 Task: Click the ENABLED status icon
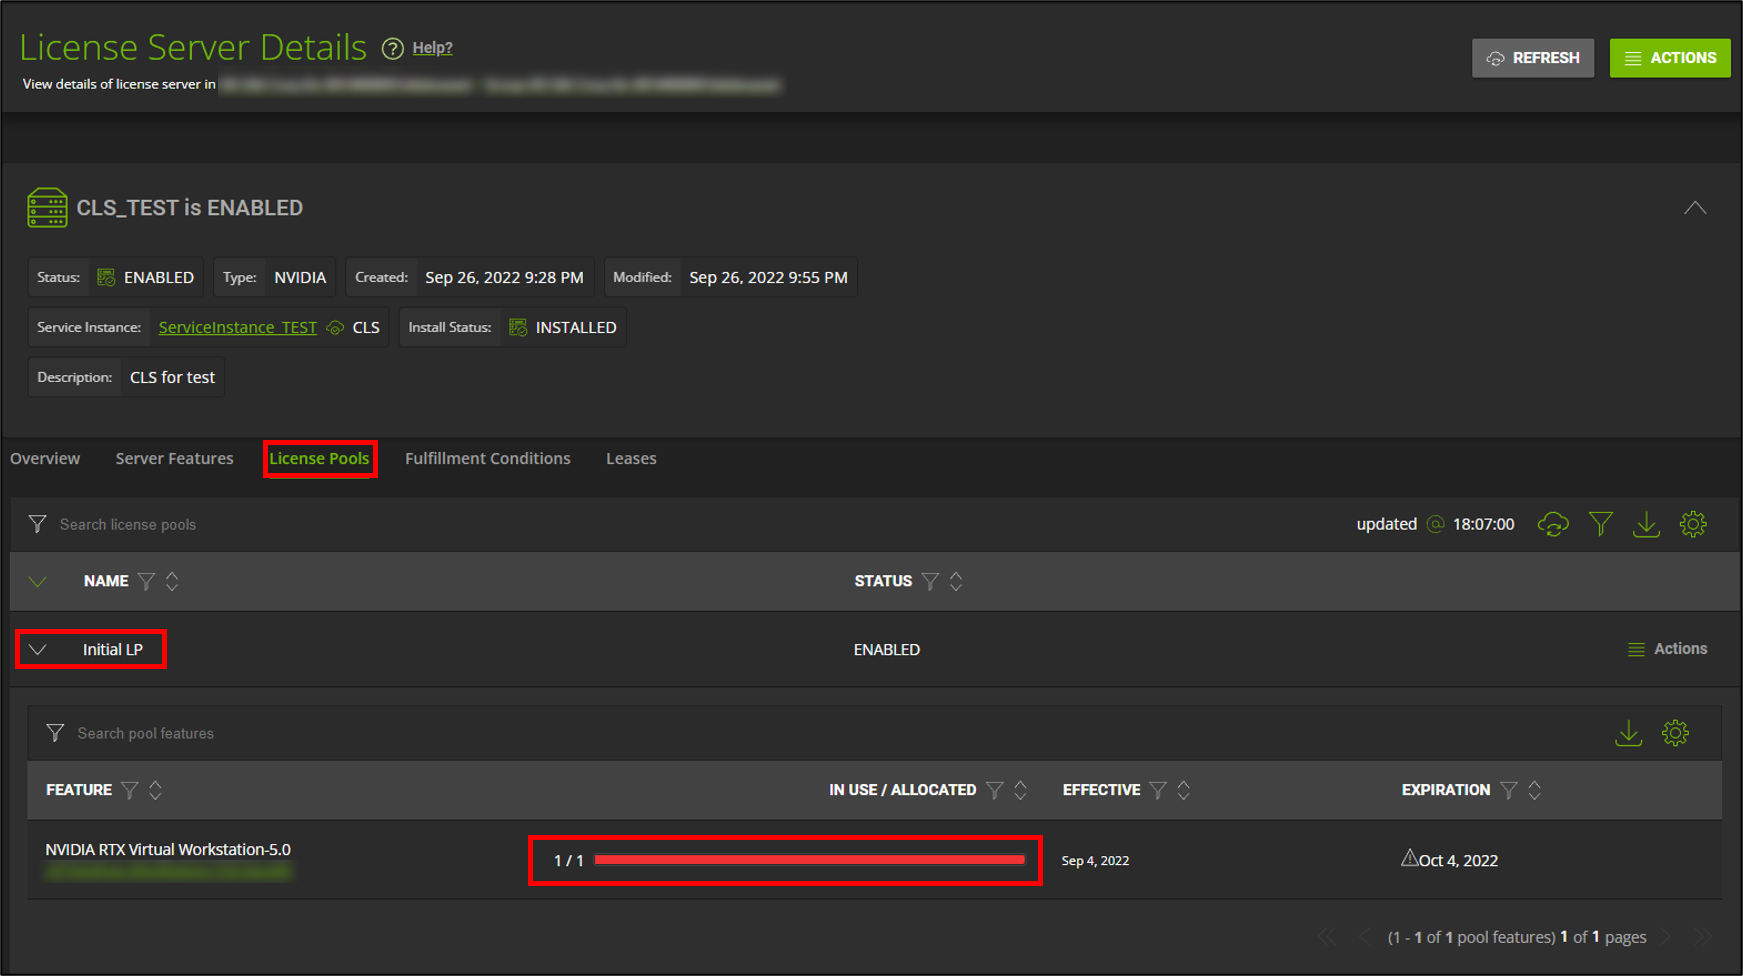point(106,277)
